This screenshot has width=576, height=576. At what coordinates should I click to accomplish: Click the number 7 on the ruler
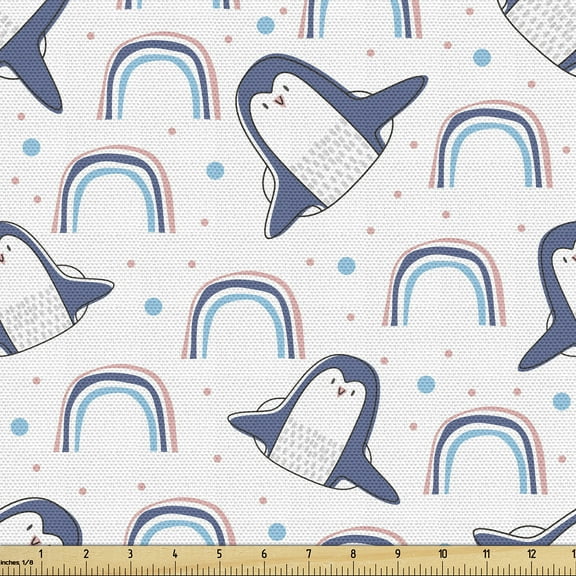click(309, 554)
